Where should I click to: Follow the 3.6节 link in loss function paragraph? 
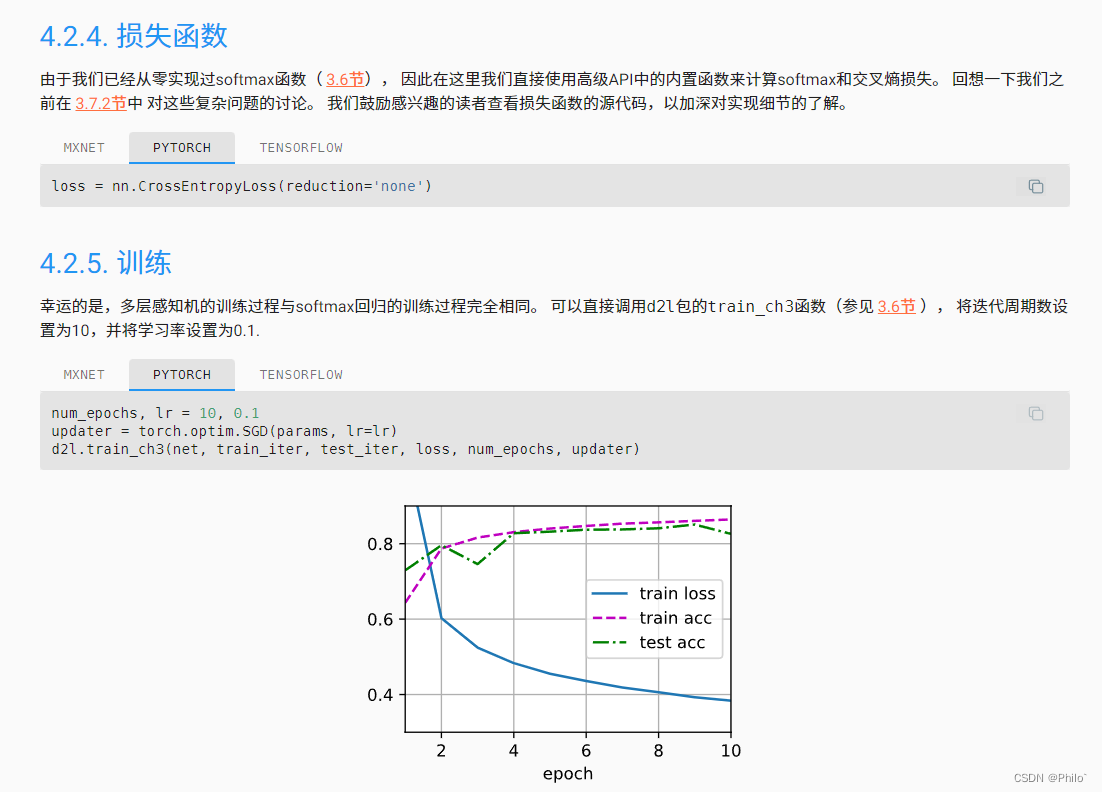pos(345,79)
